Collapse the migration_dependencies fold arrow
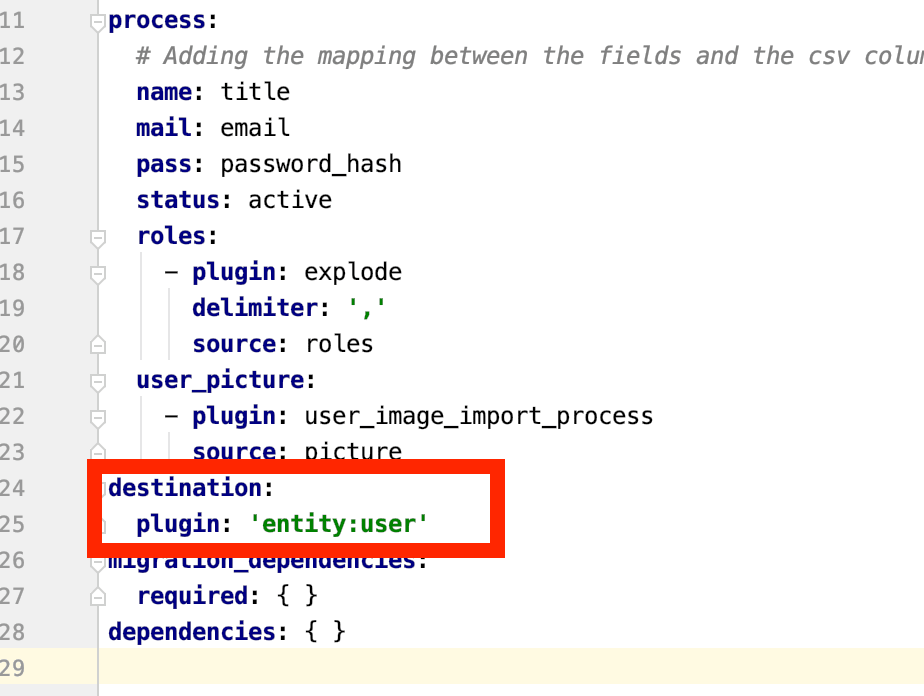 point(97,560)
